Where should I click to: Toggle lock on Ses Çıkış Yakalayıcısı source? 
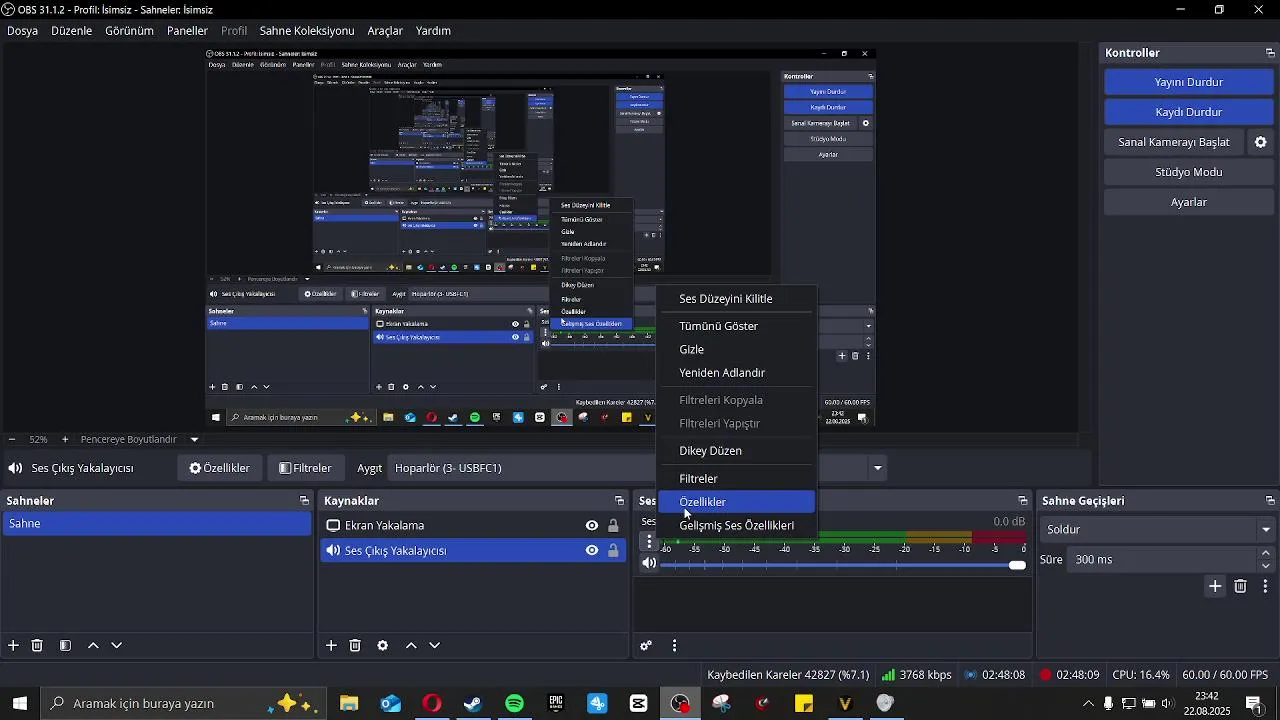tap(613, 551)
